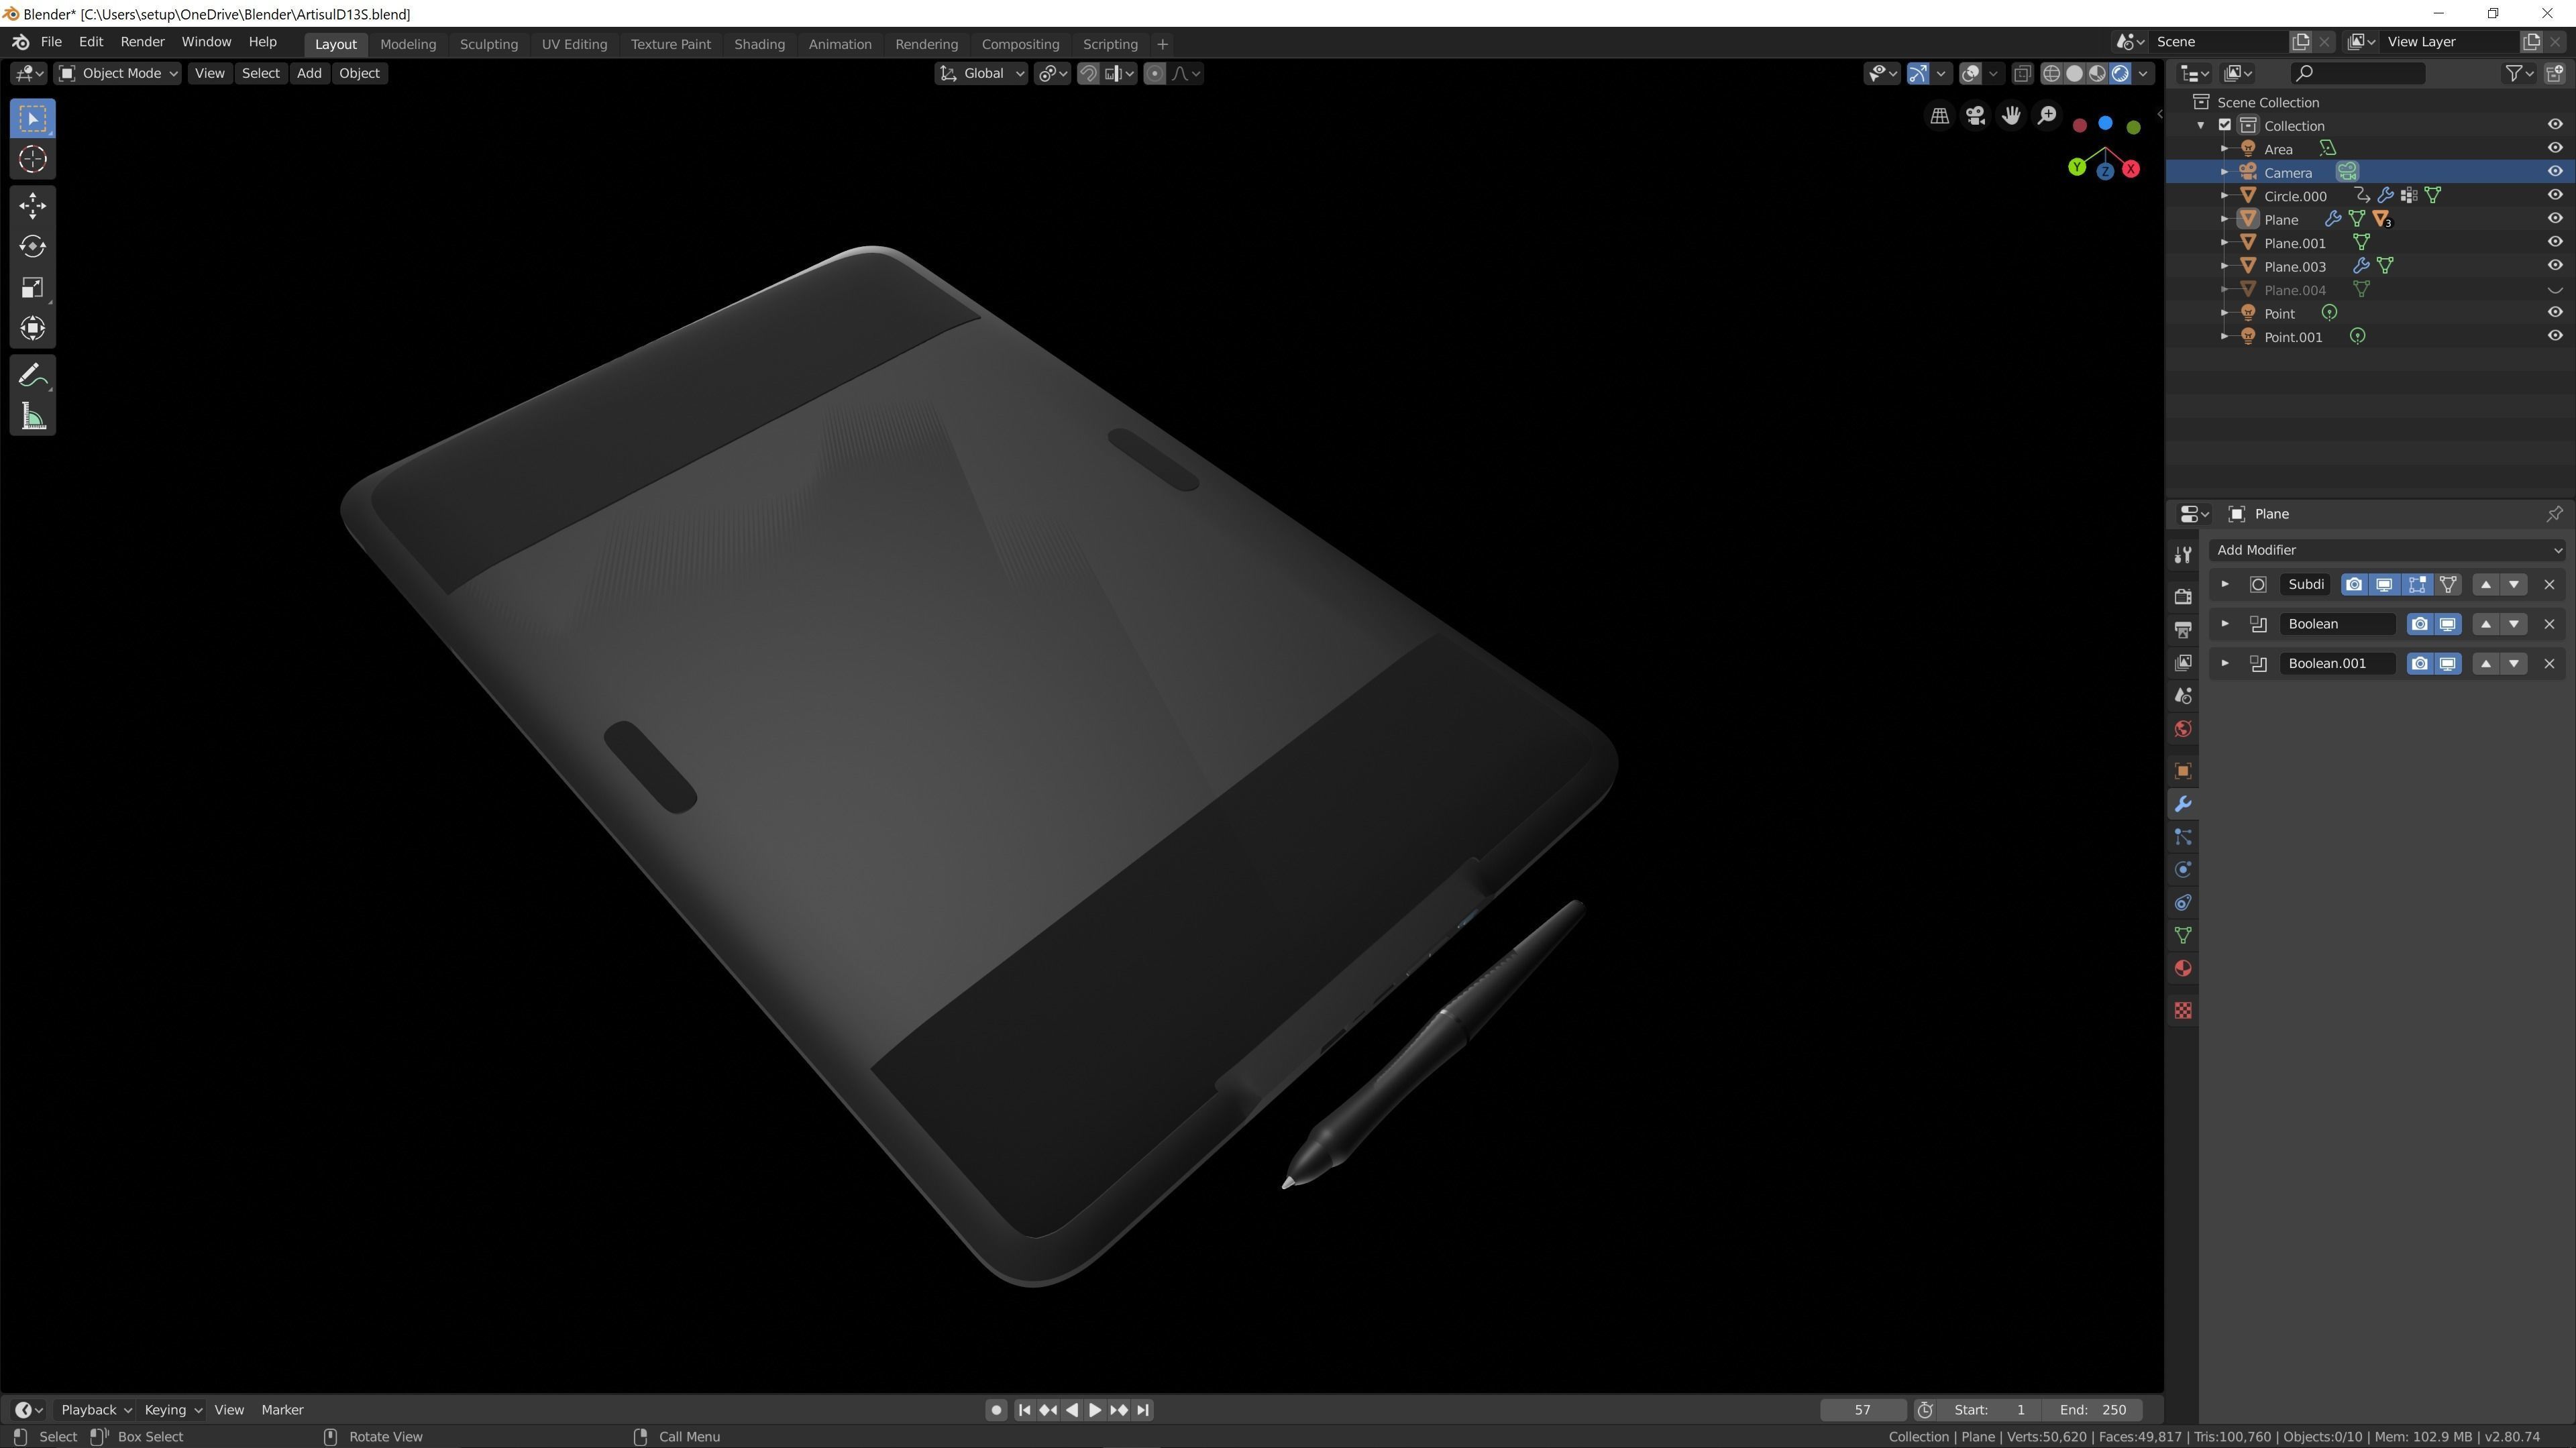Screen dimensions: 2576x1448
Task: Open Scene properties tab
Action: (2183, 696)
